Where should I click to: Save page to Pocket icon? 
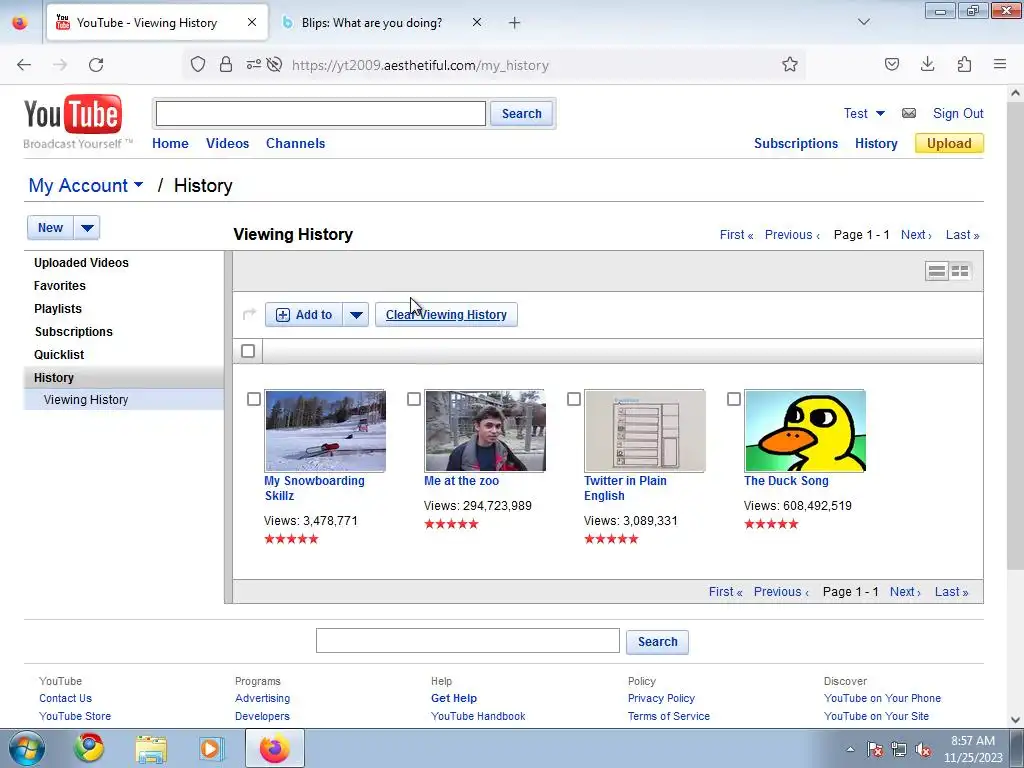point(891,64)
